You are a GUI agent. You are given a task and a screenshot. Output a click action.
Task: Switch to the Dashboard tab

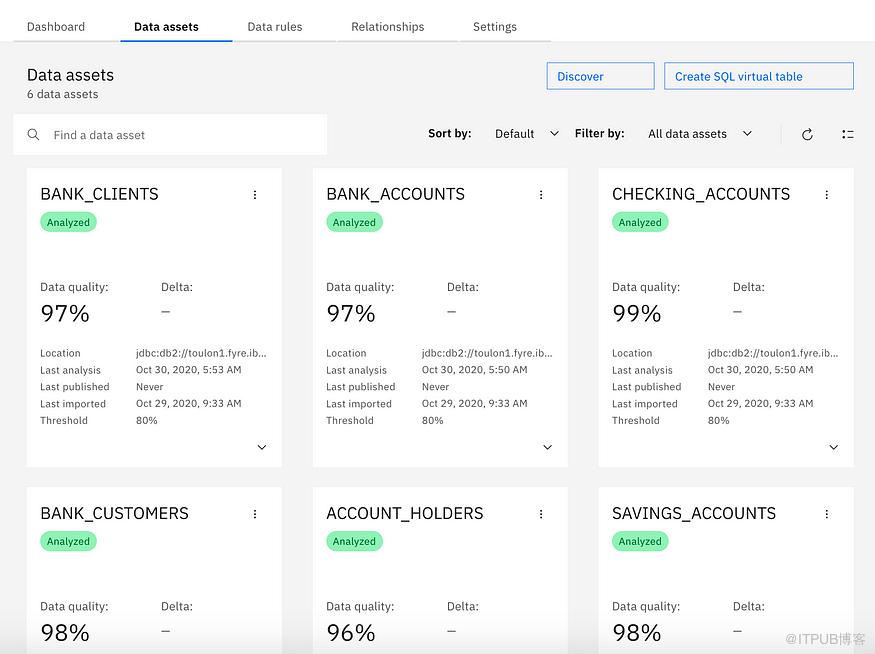click(56, 27)
